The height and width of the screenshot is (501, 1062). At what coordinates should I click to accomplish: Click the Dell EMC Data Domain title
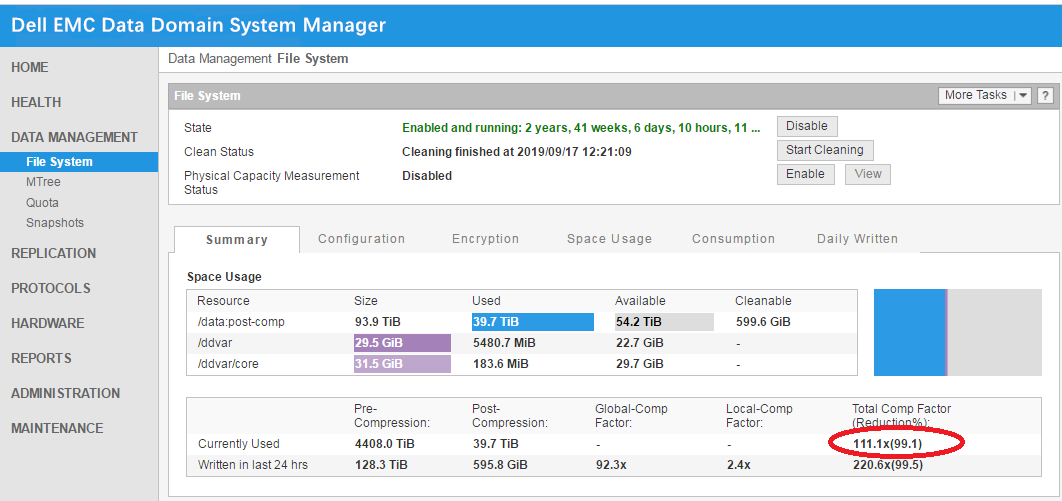(x=198, y=26)
